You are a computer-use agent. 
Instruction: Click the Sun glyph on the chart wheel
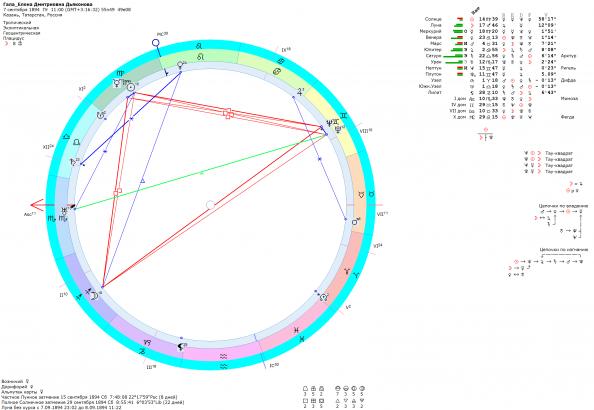[131, 88]
